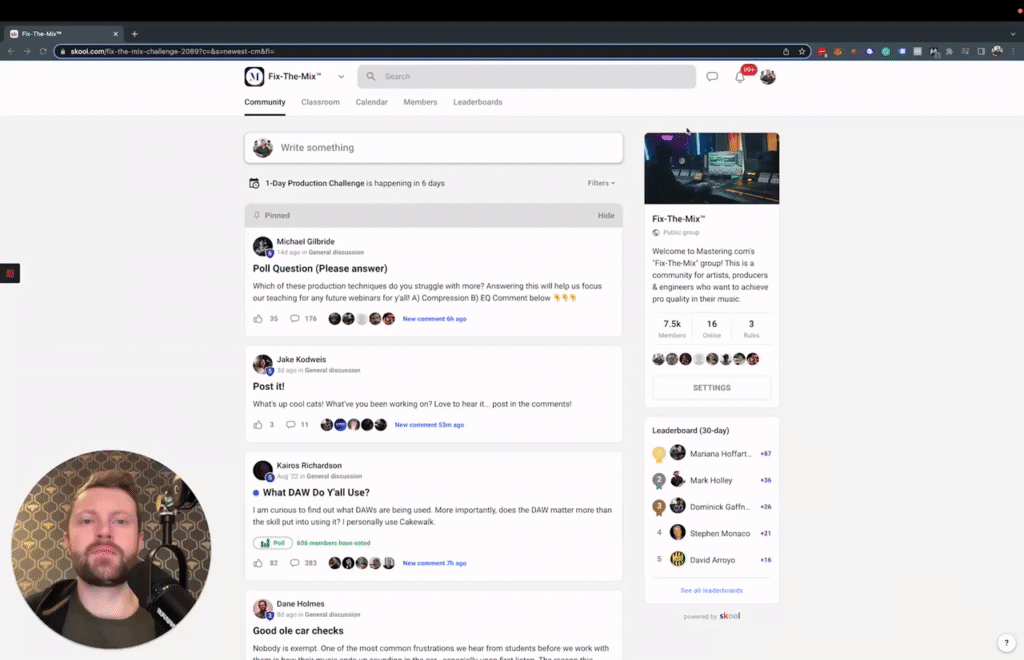
Task: Open Dominick Gaffn... leaderboard entry
Action: (711, 507)
